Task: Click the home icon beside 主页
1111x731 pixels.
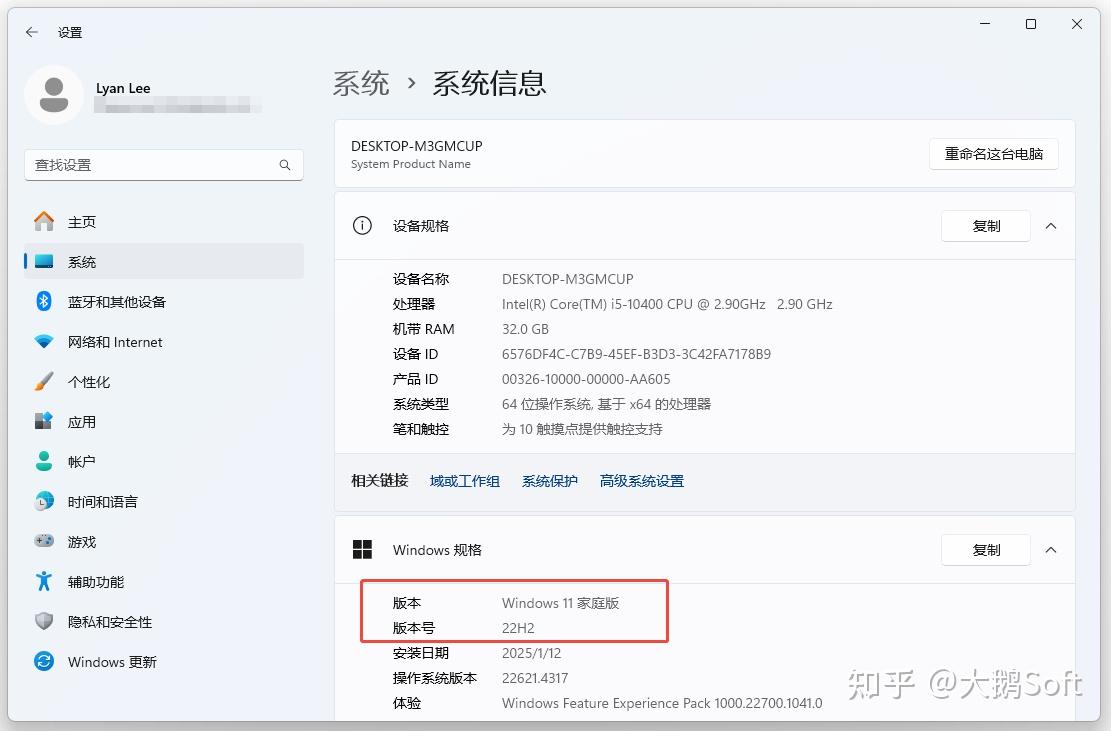Action: (44, 222)
